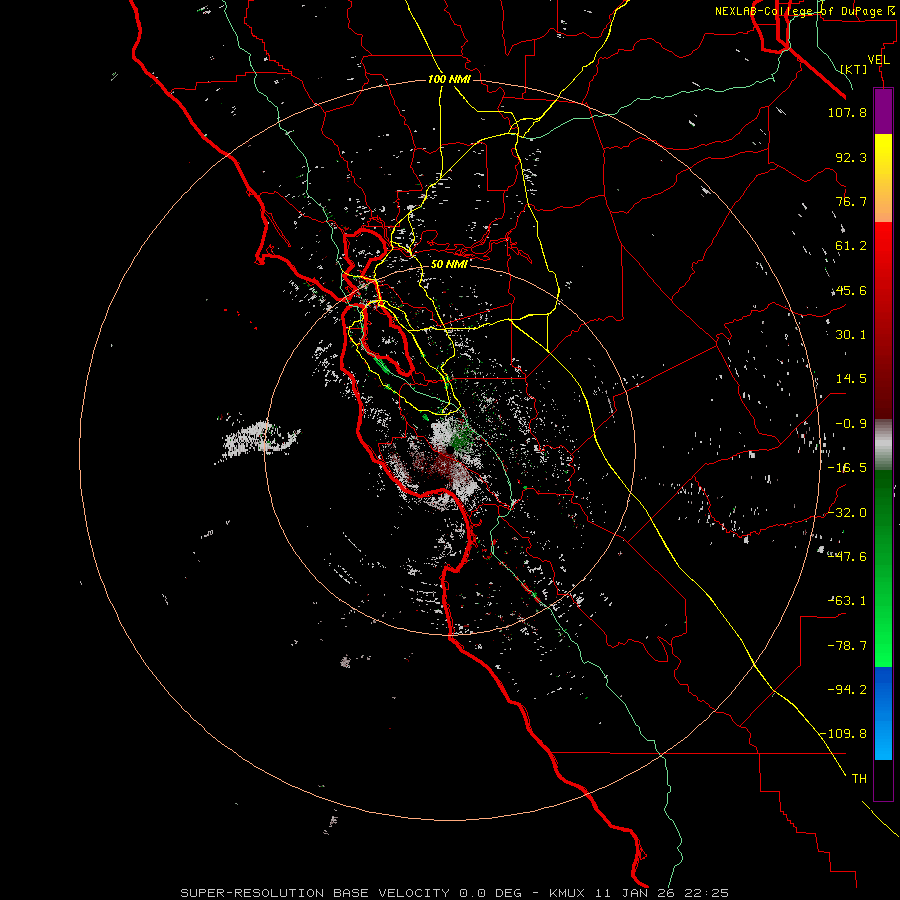Click the 14.5 legend value

[x=851, y=379]
